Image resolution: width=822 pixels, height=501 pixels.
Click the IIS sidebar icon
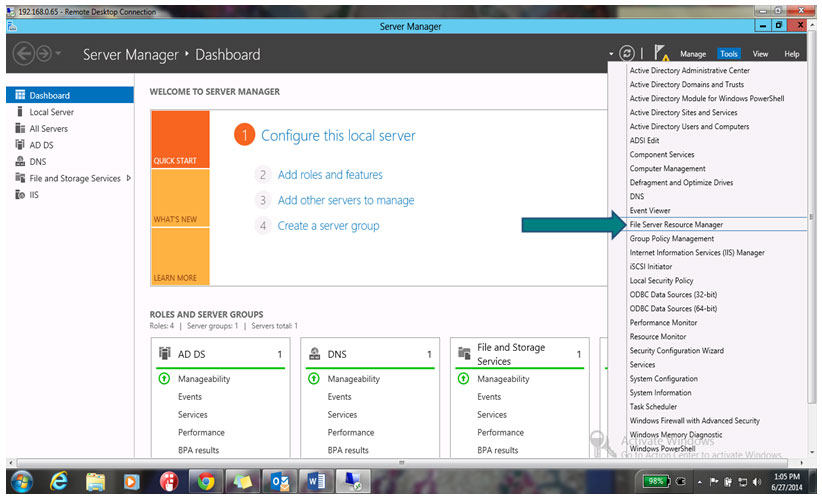tap(20, 194)
